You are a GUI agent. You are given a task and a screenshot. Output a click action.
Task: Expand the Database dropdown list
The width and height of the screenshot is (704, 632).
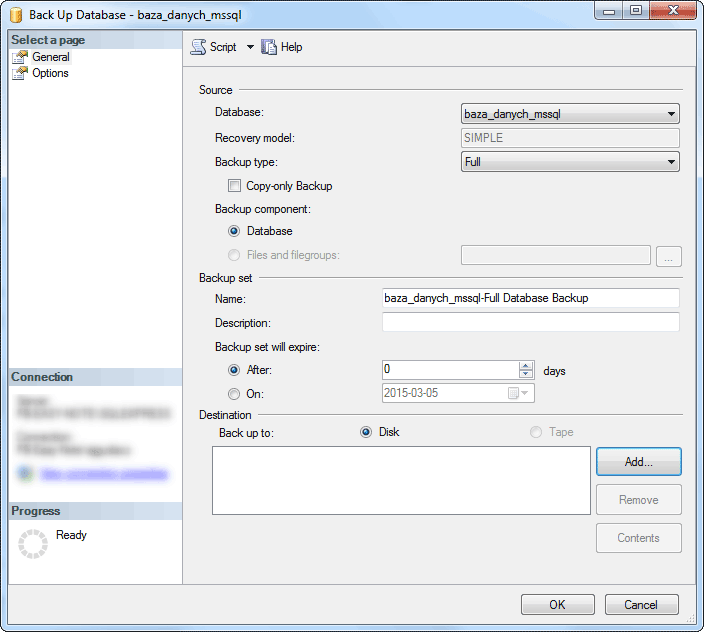coord(671,114)
